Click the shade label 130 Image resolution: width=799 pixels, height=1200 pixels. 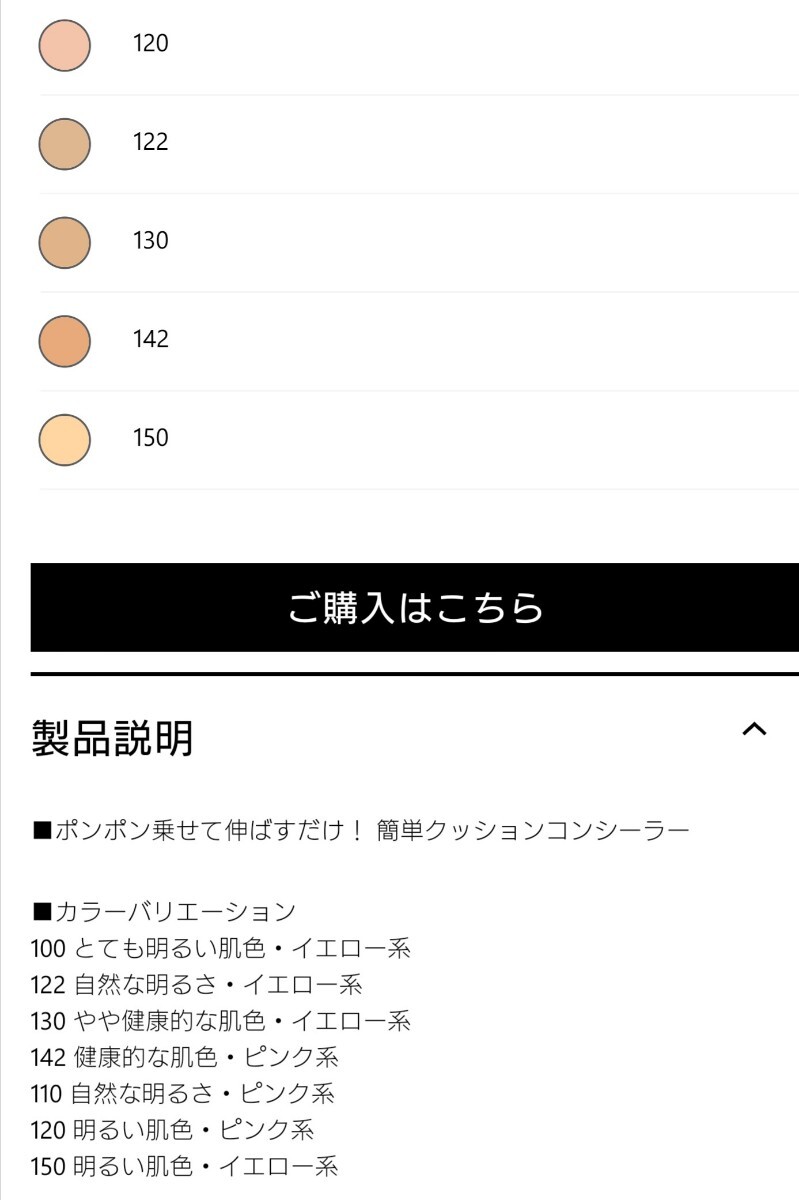coord(150,242)
